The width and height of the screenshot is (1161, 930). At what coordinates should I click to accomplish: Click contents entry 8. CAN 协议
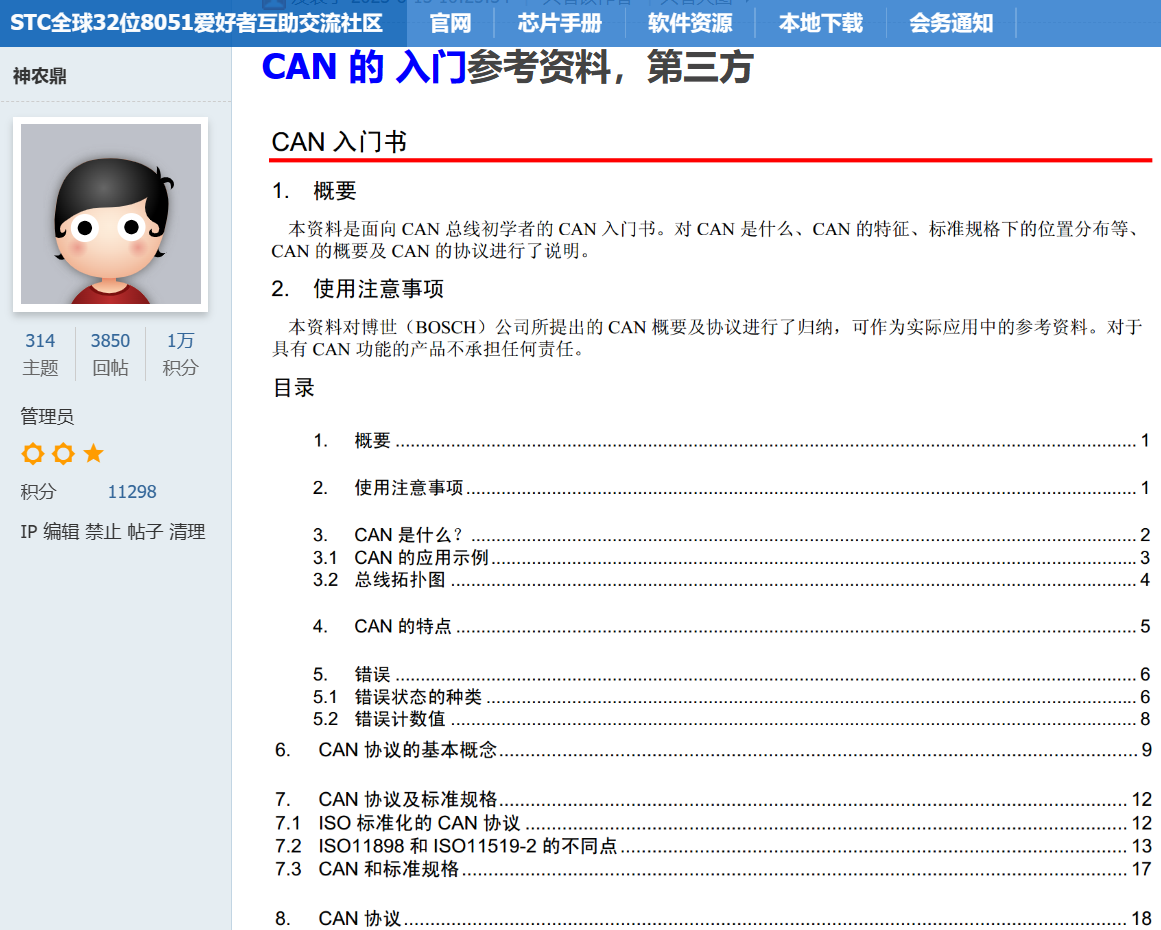coord(713,918)
